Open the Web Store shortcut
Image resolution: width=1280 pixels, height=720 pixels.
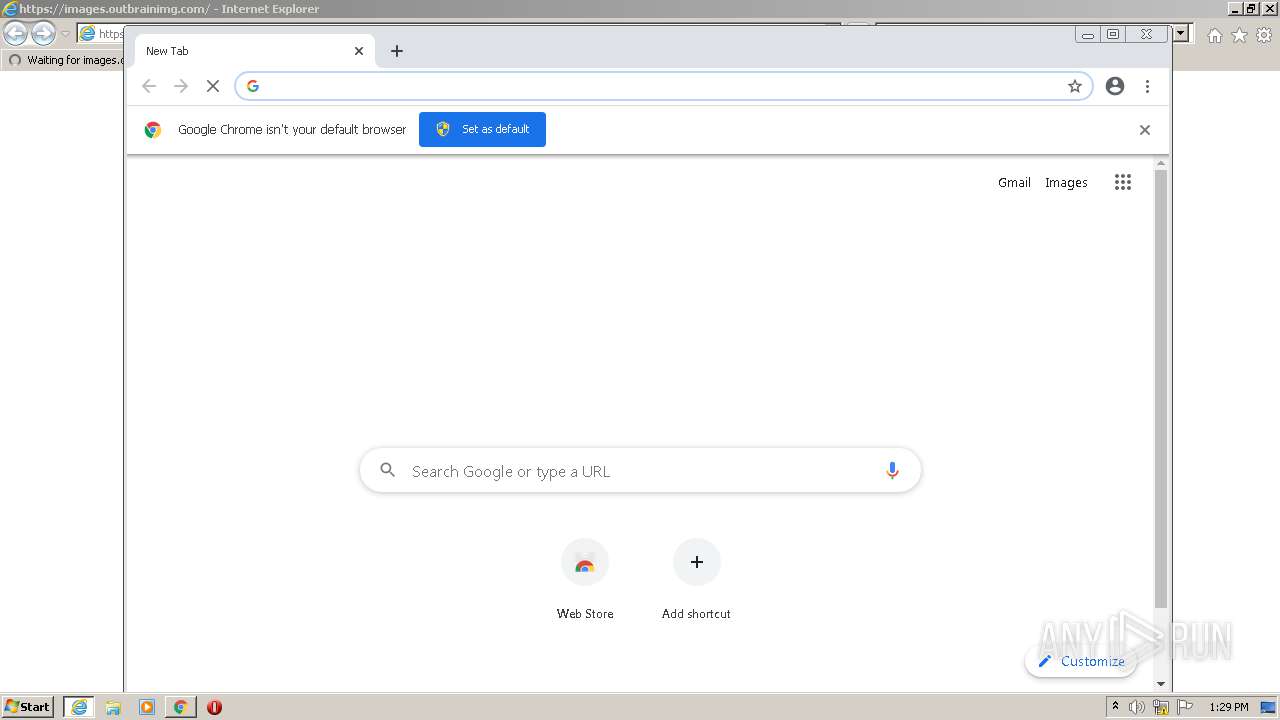click(585, 580)
